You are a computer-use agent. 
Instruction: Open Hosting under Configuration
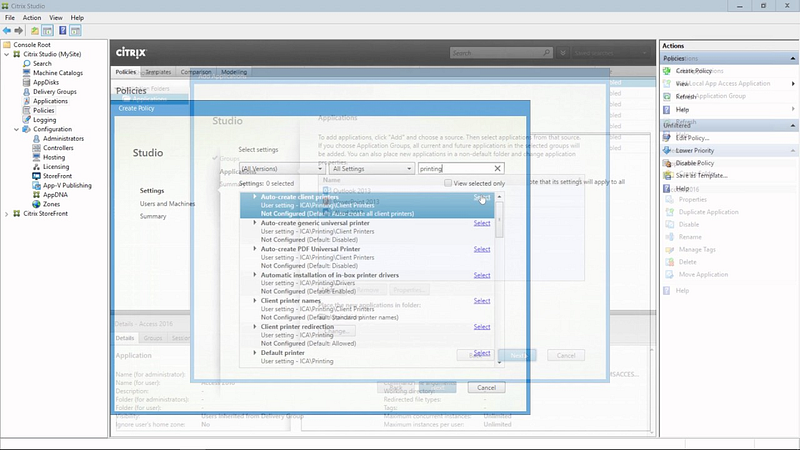pos(54,157)
